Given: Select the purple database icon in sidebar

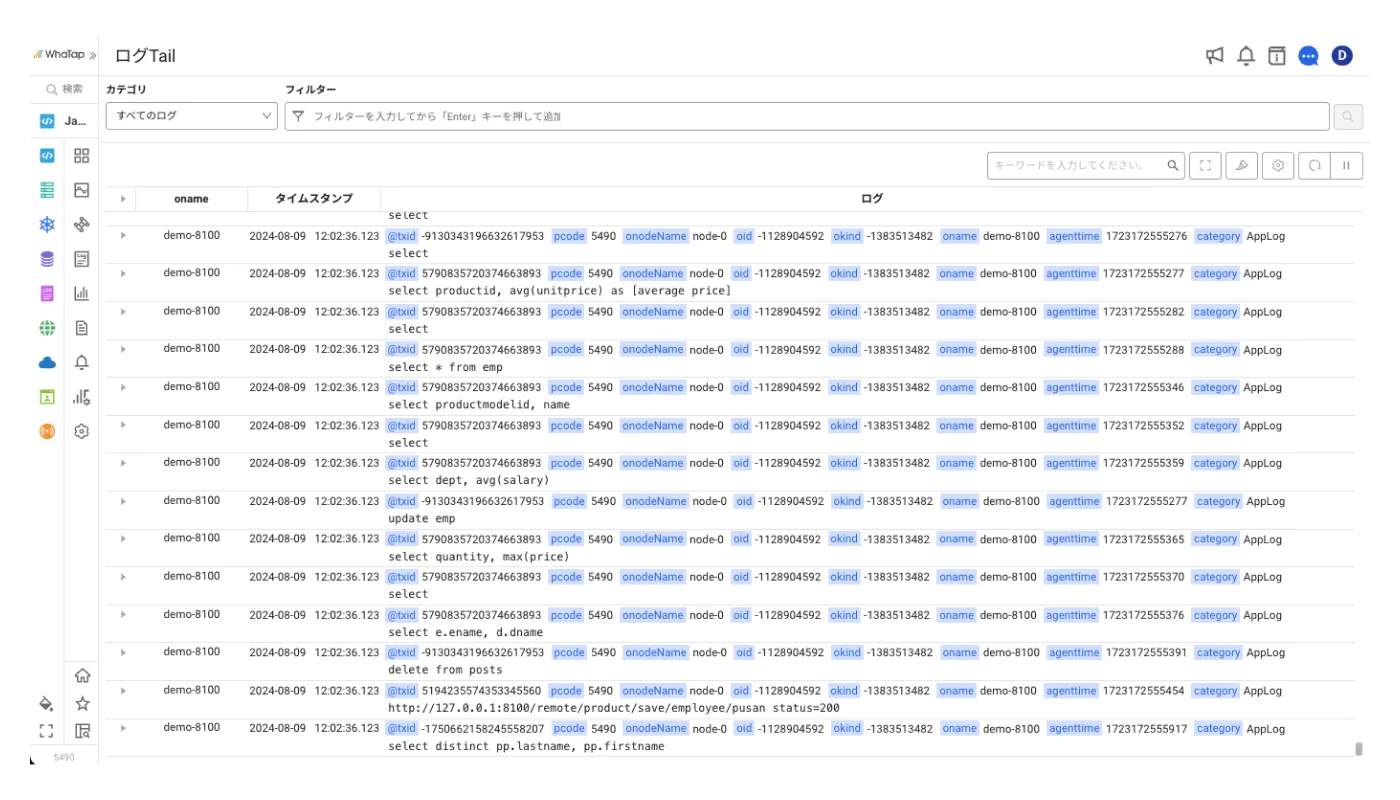Looking at the screenshot, I should click(47, 259).
